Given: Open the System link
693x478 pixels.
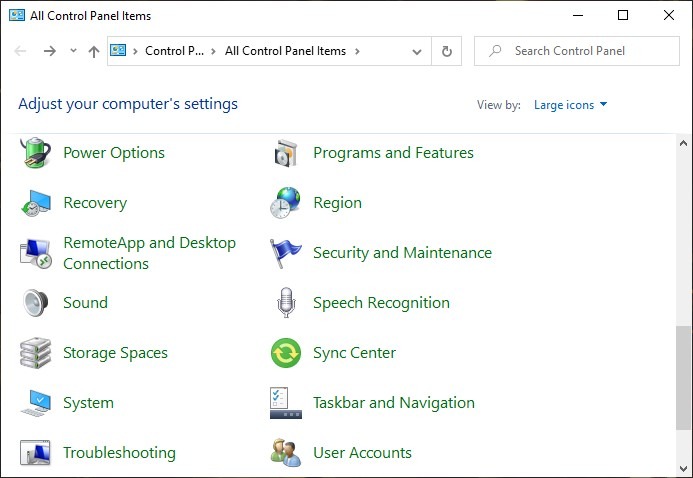Looking at the screenshot, I should tap(88, 403).
